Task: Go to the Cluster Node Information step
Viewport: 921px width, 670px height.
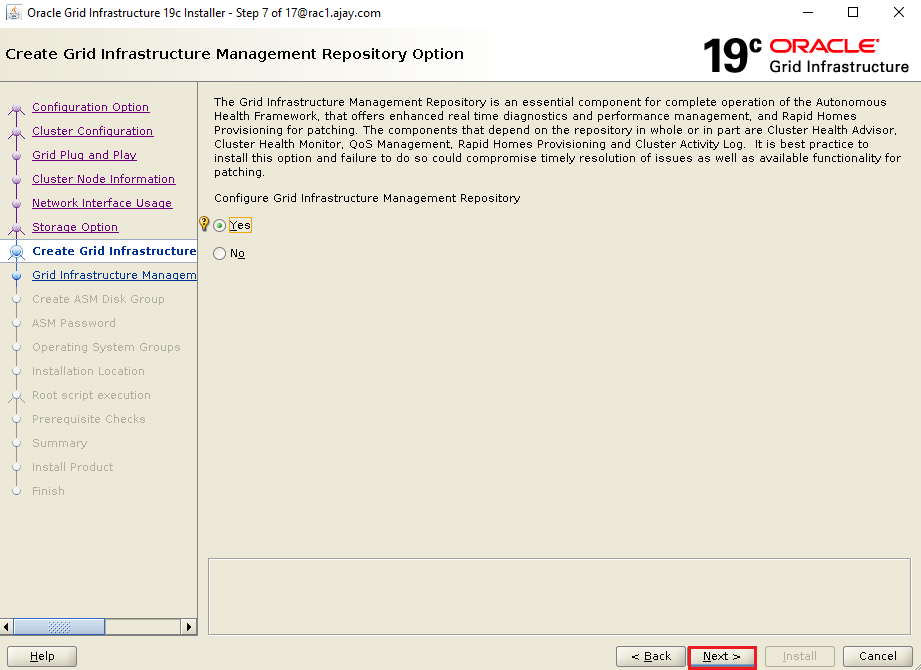Action: click(x=103, y=179)
